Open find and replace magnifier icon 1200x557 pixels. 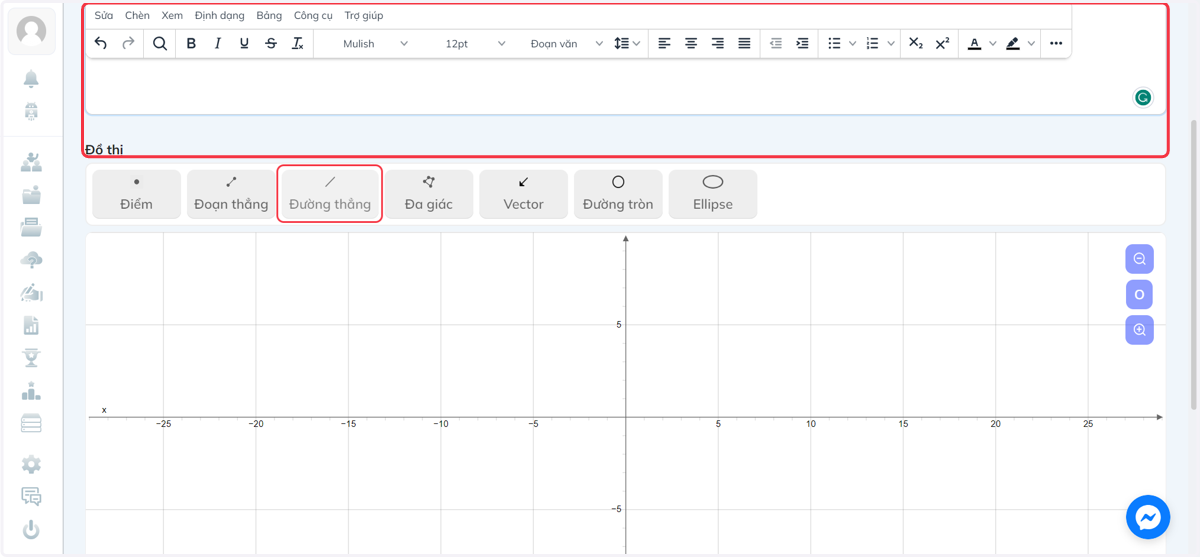[160, 43]
